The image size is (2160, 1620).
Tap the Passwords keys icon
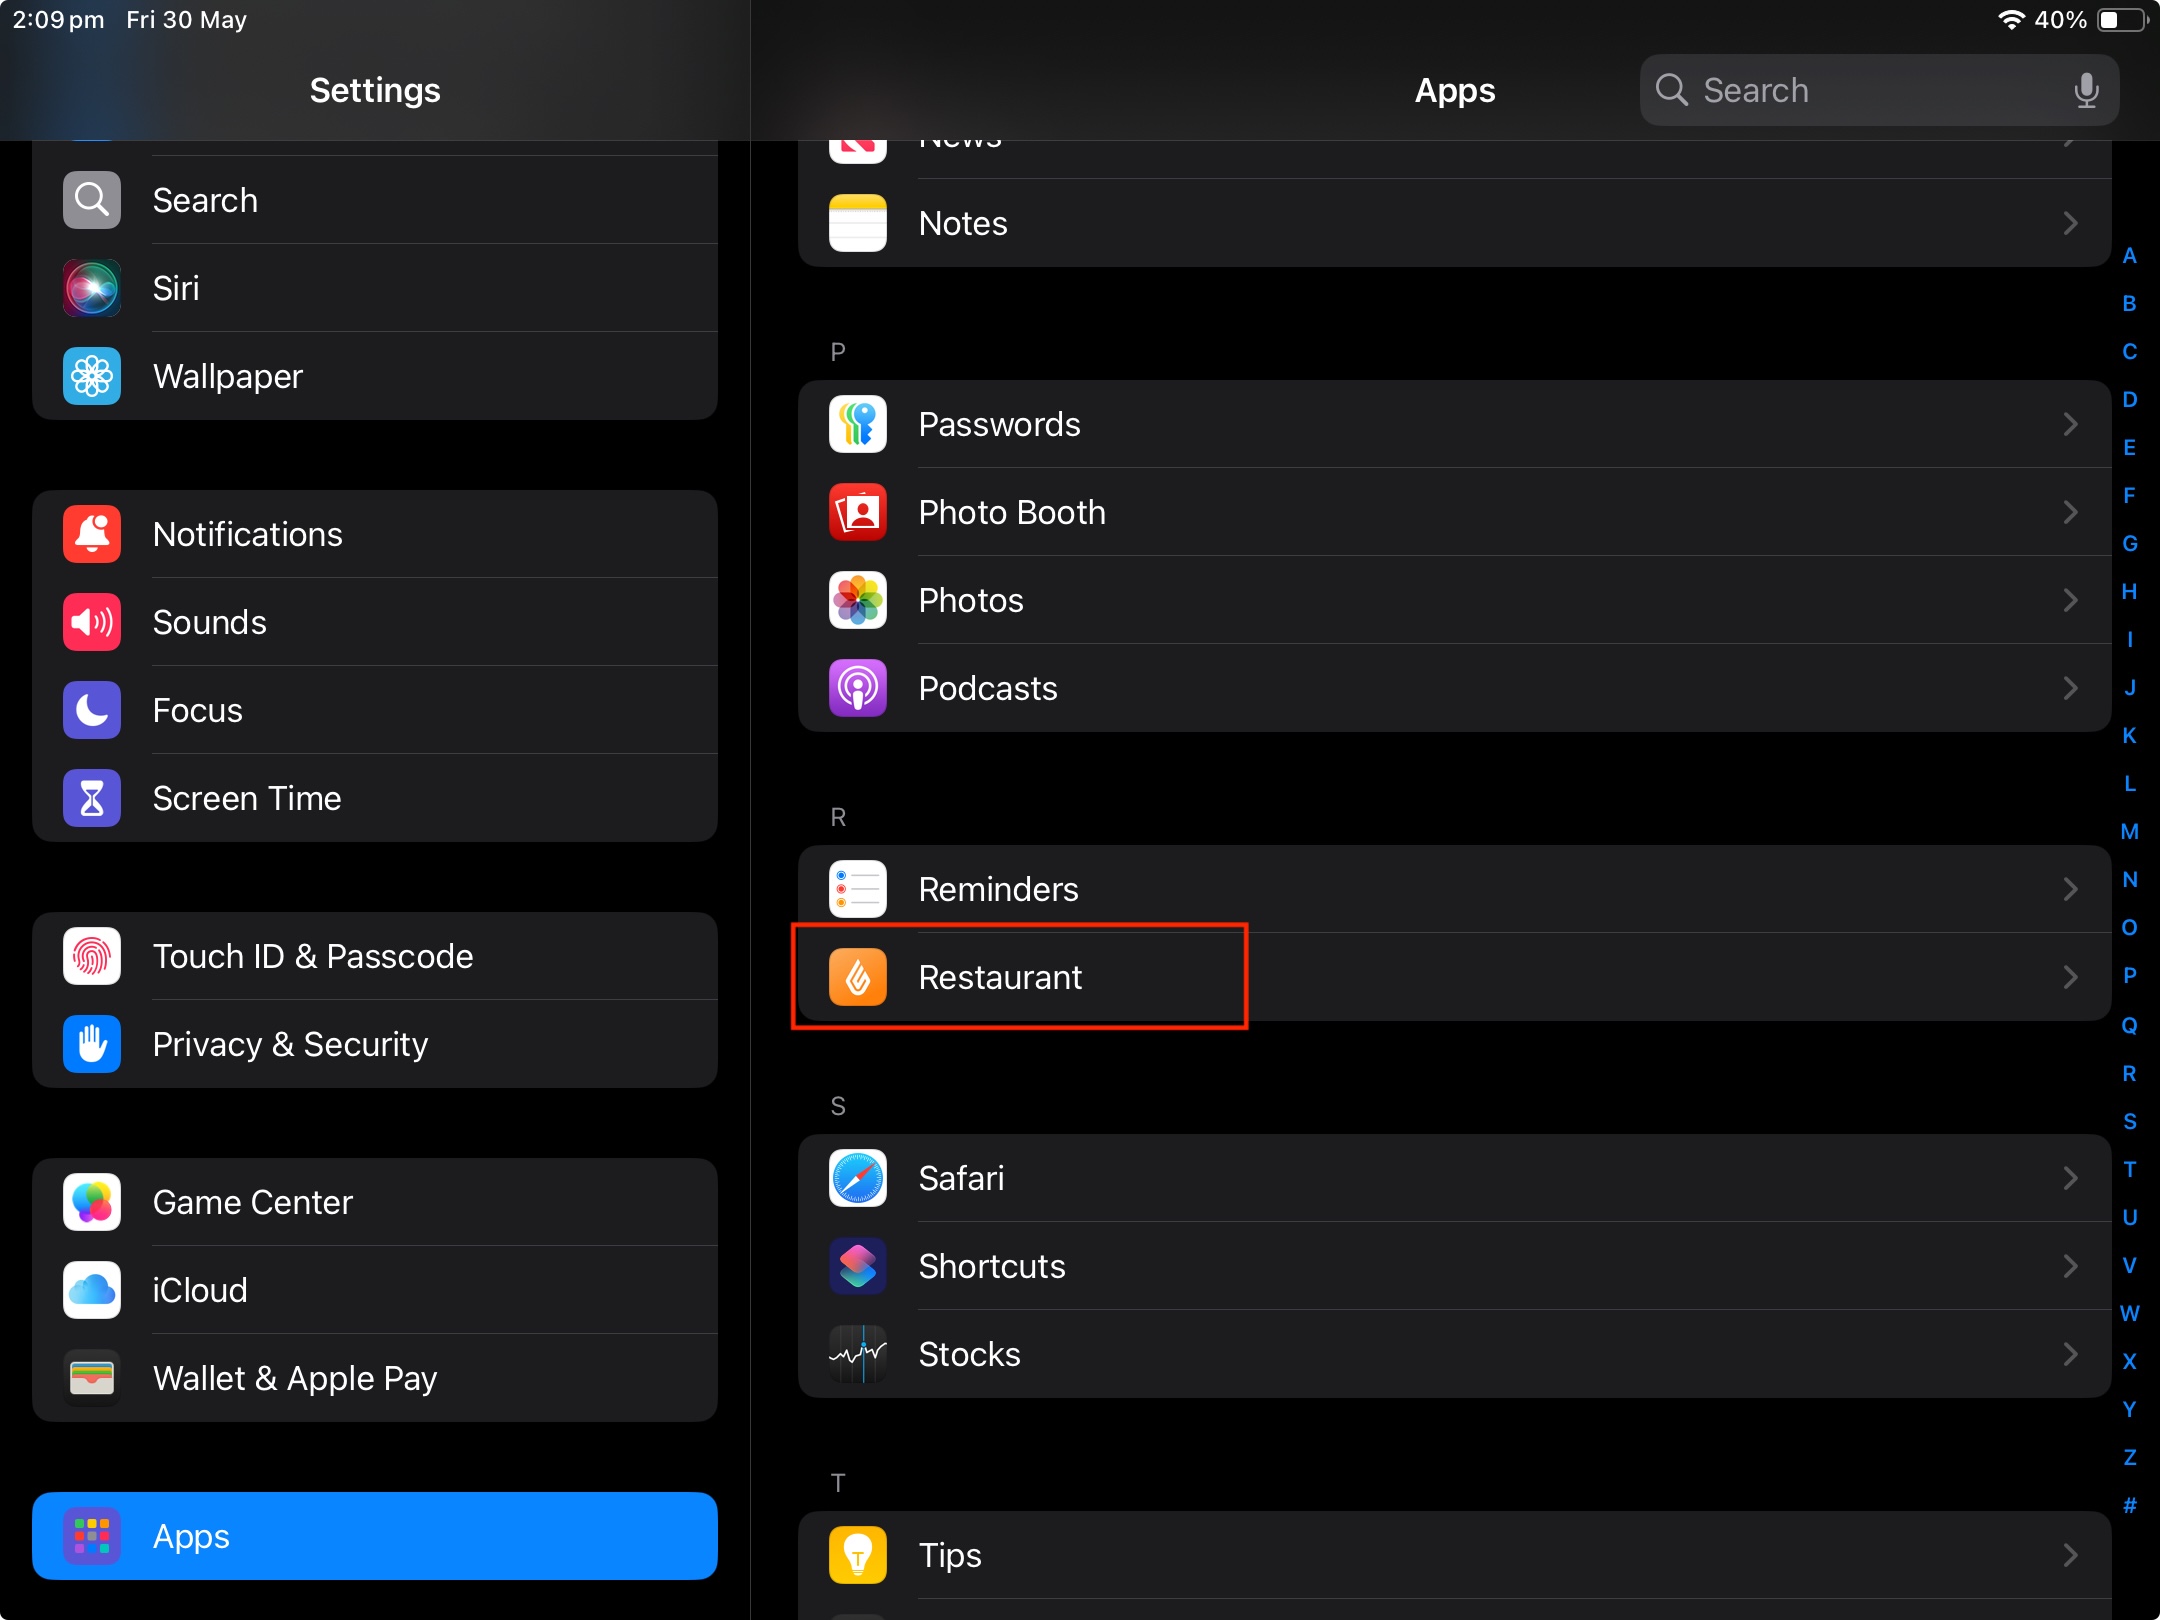(858, 424)
